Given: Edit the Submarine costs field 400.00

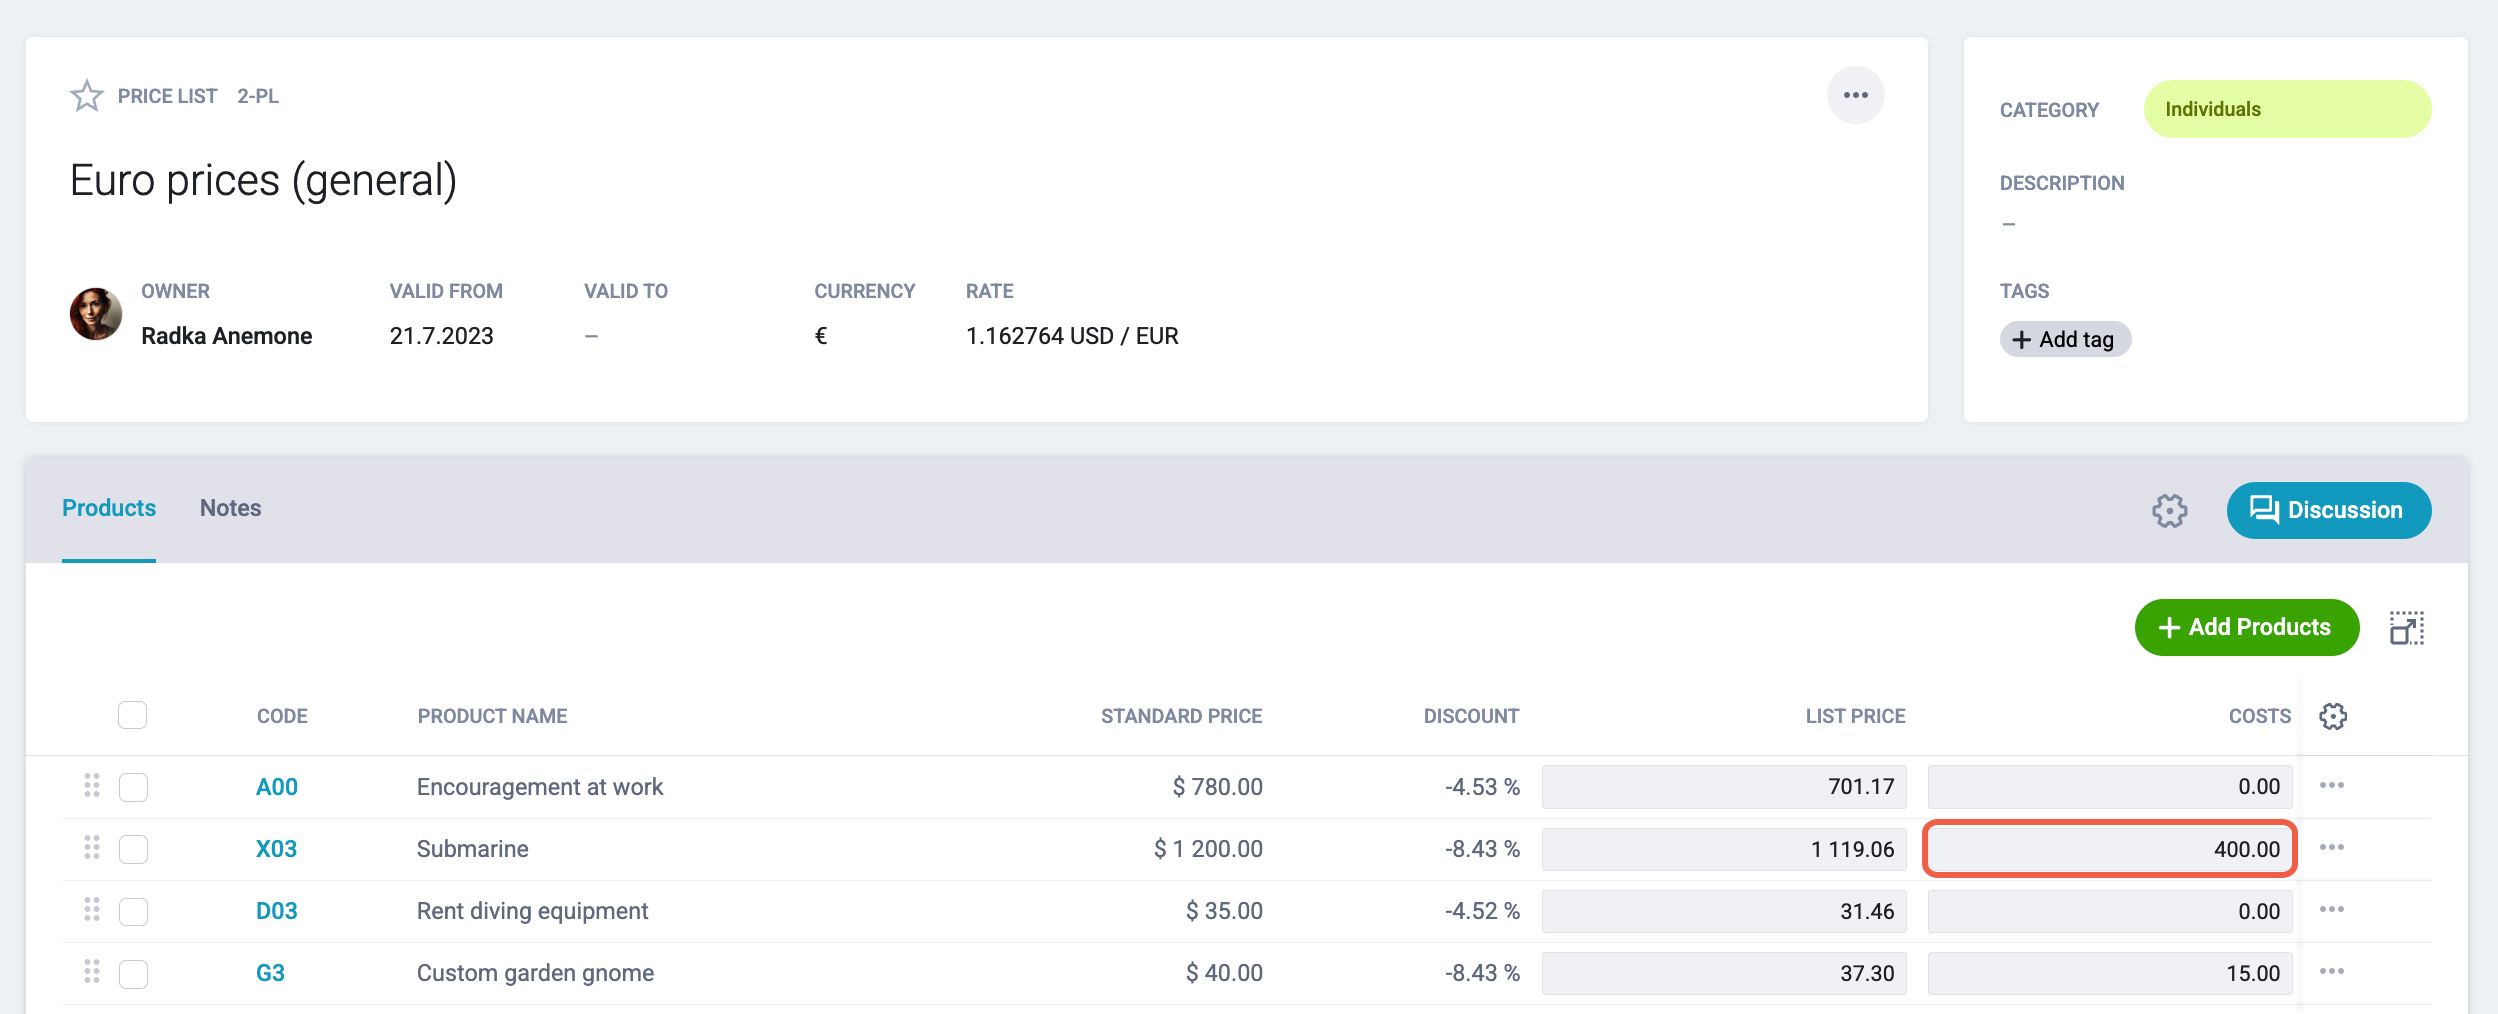Looking at the screenshot, I should [2110, 849].
